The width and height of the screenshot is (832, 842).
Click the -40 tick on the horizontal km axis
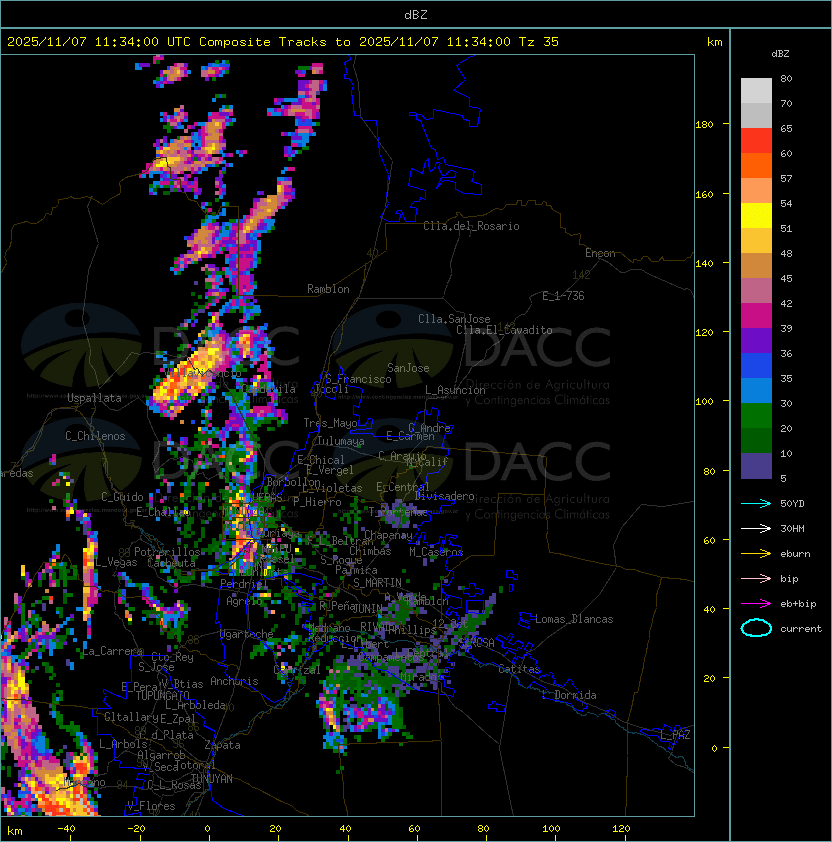tap(66, 829)
